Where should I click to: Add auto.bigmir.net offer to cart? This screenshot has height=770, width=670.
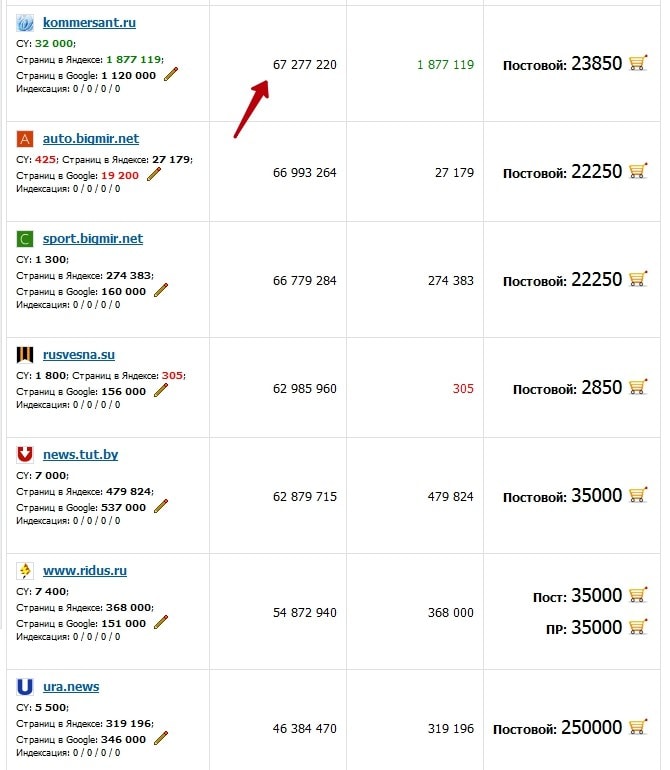point(638,171)
